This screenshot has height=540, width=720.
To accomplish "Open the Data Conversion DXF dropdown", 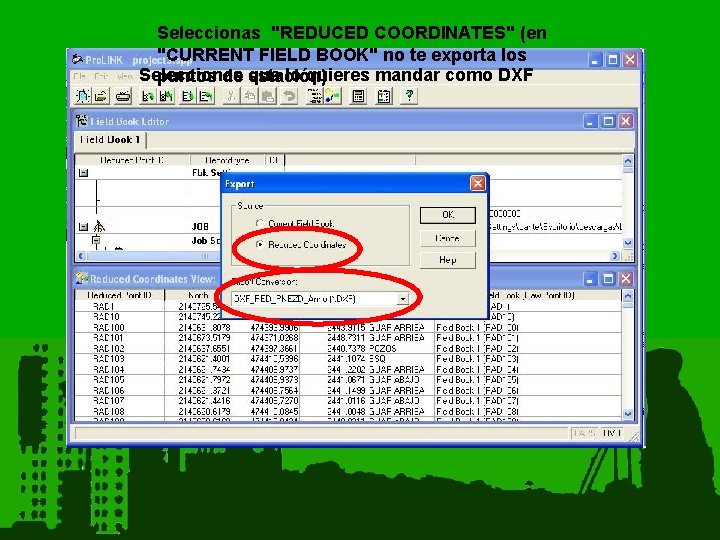I will coord(403,299).
